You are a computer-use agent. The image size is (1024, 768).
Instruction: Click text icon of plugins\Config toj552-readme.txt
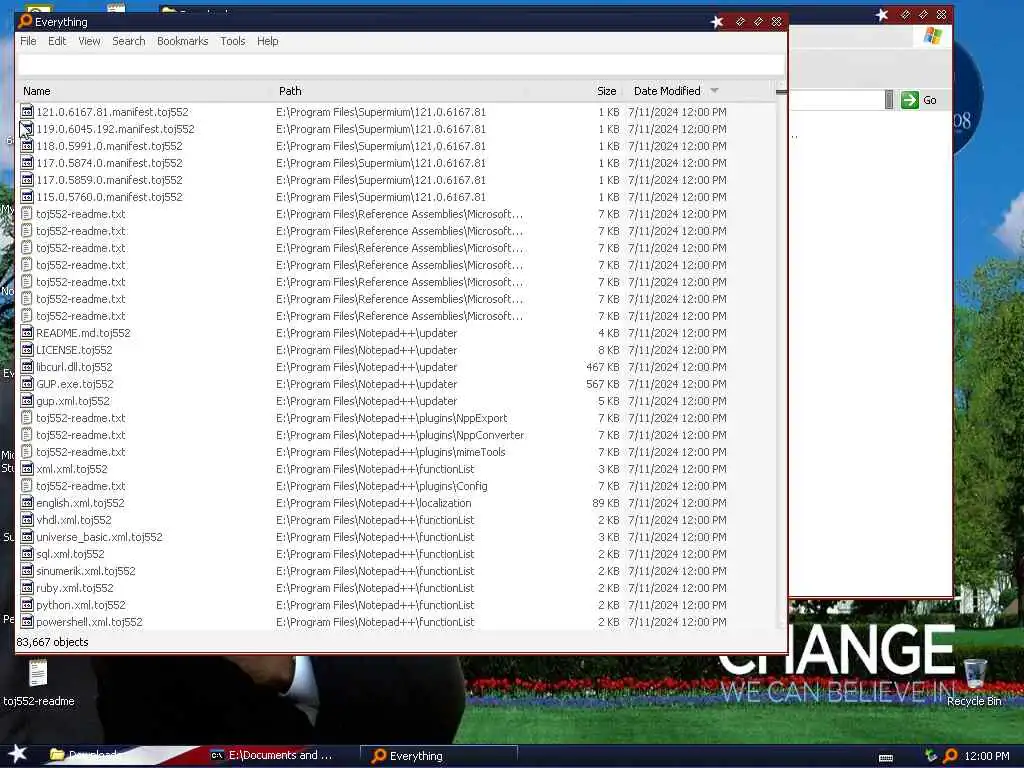[27, 485]
